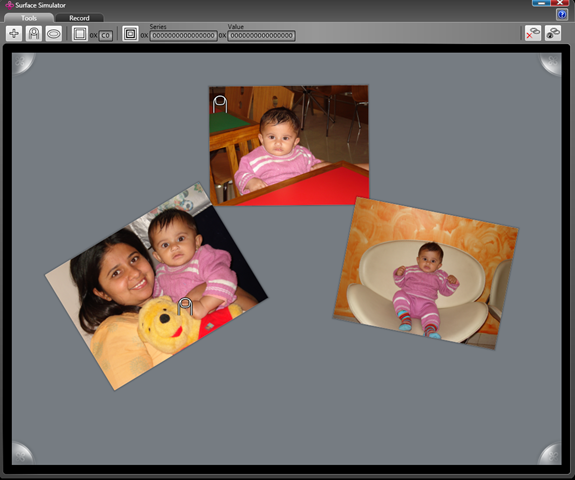Edit the identity tag Series field
This screenshot has height=480, width=575.
point(183,36)
